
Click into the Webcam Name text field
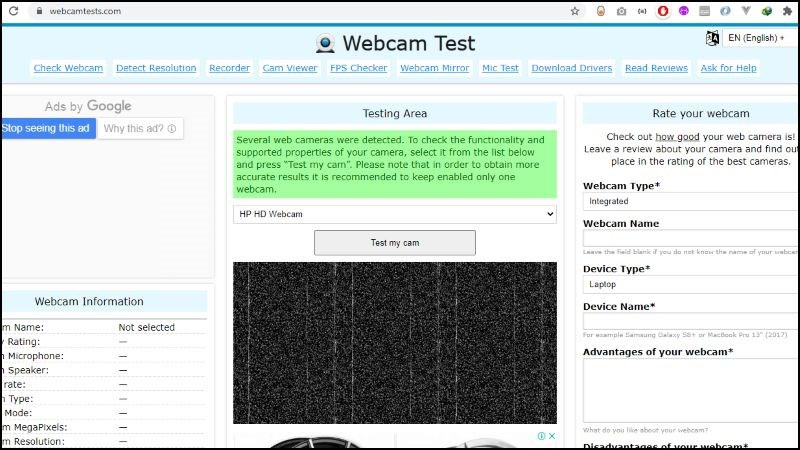pyautogui.click(x=690, y=239)
